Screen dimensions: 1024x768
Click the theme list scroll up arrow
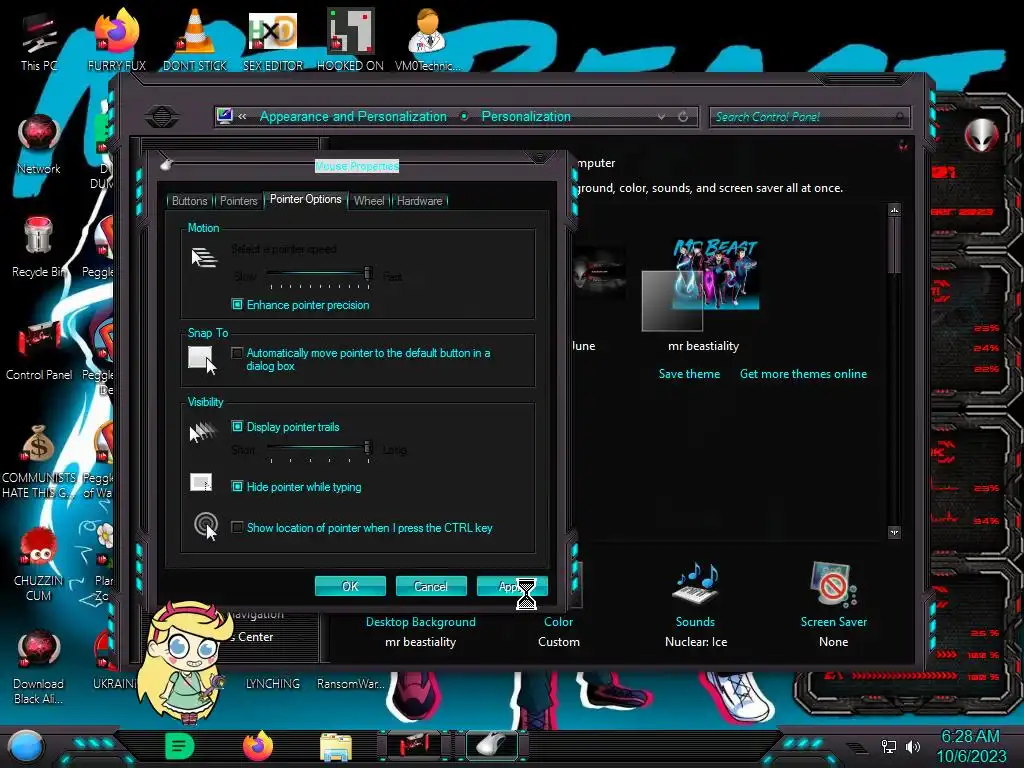click(x=895, y=210)
